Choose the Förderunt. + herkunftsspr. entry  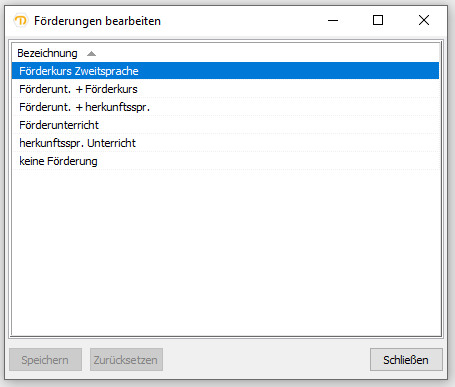point(225,107)
